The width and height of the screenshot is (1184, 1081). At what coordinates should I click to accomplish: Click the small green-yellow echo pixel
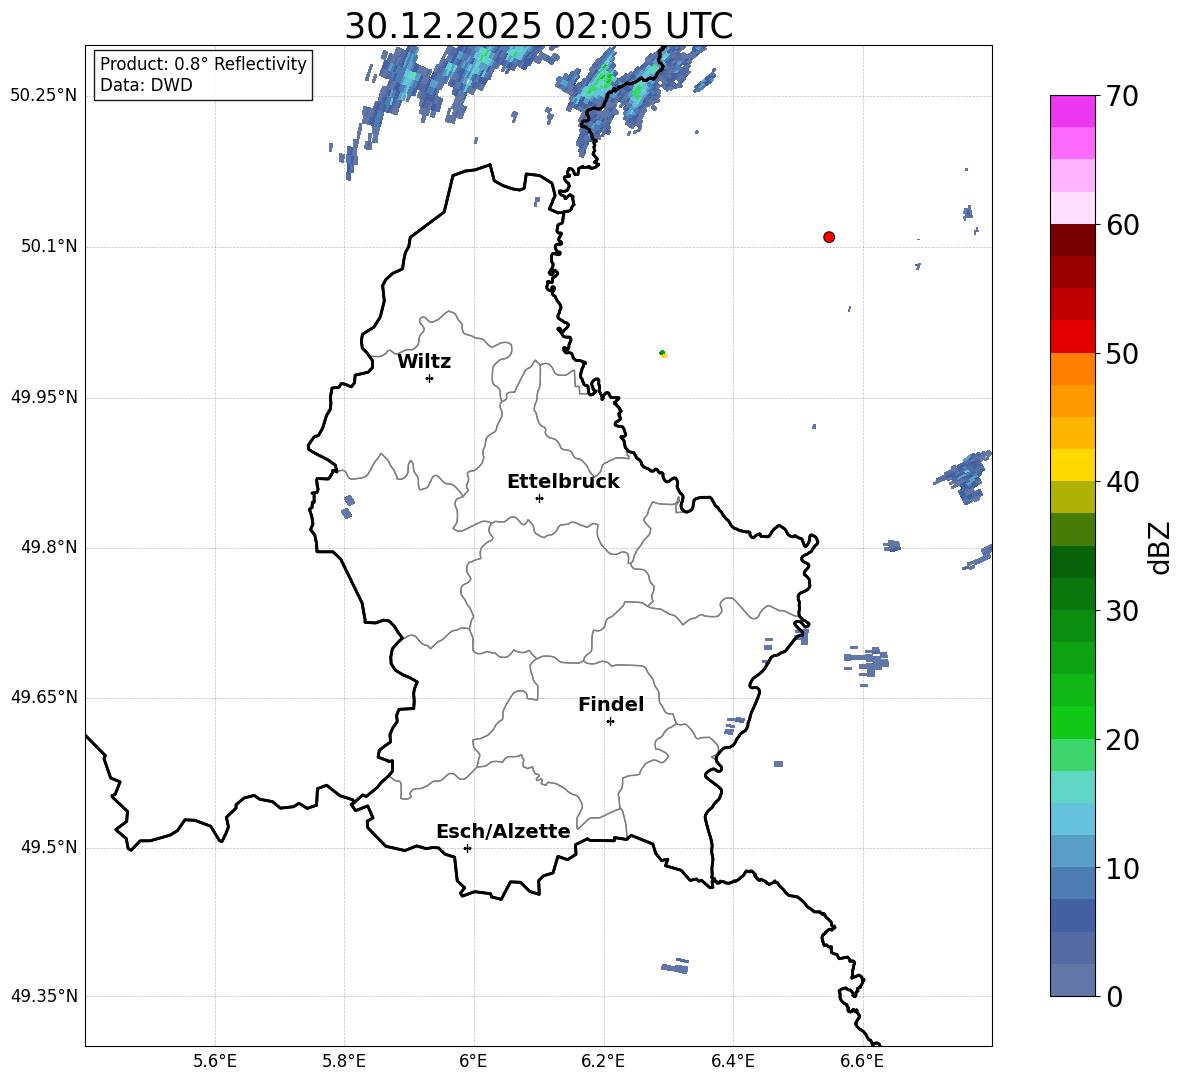[663, 353]
